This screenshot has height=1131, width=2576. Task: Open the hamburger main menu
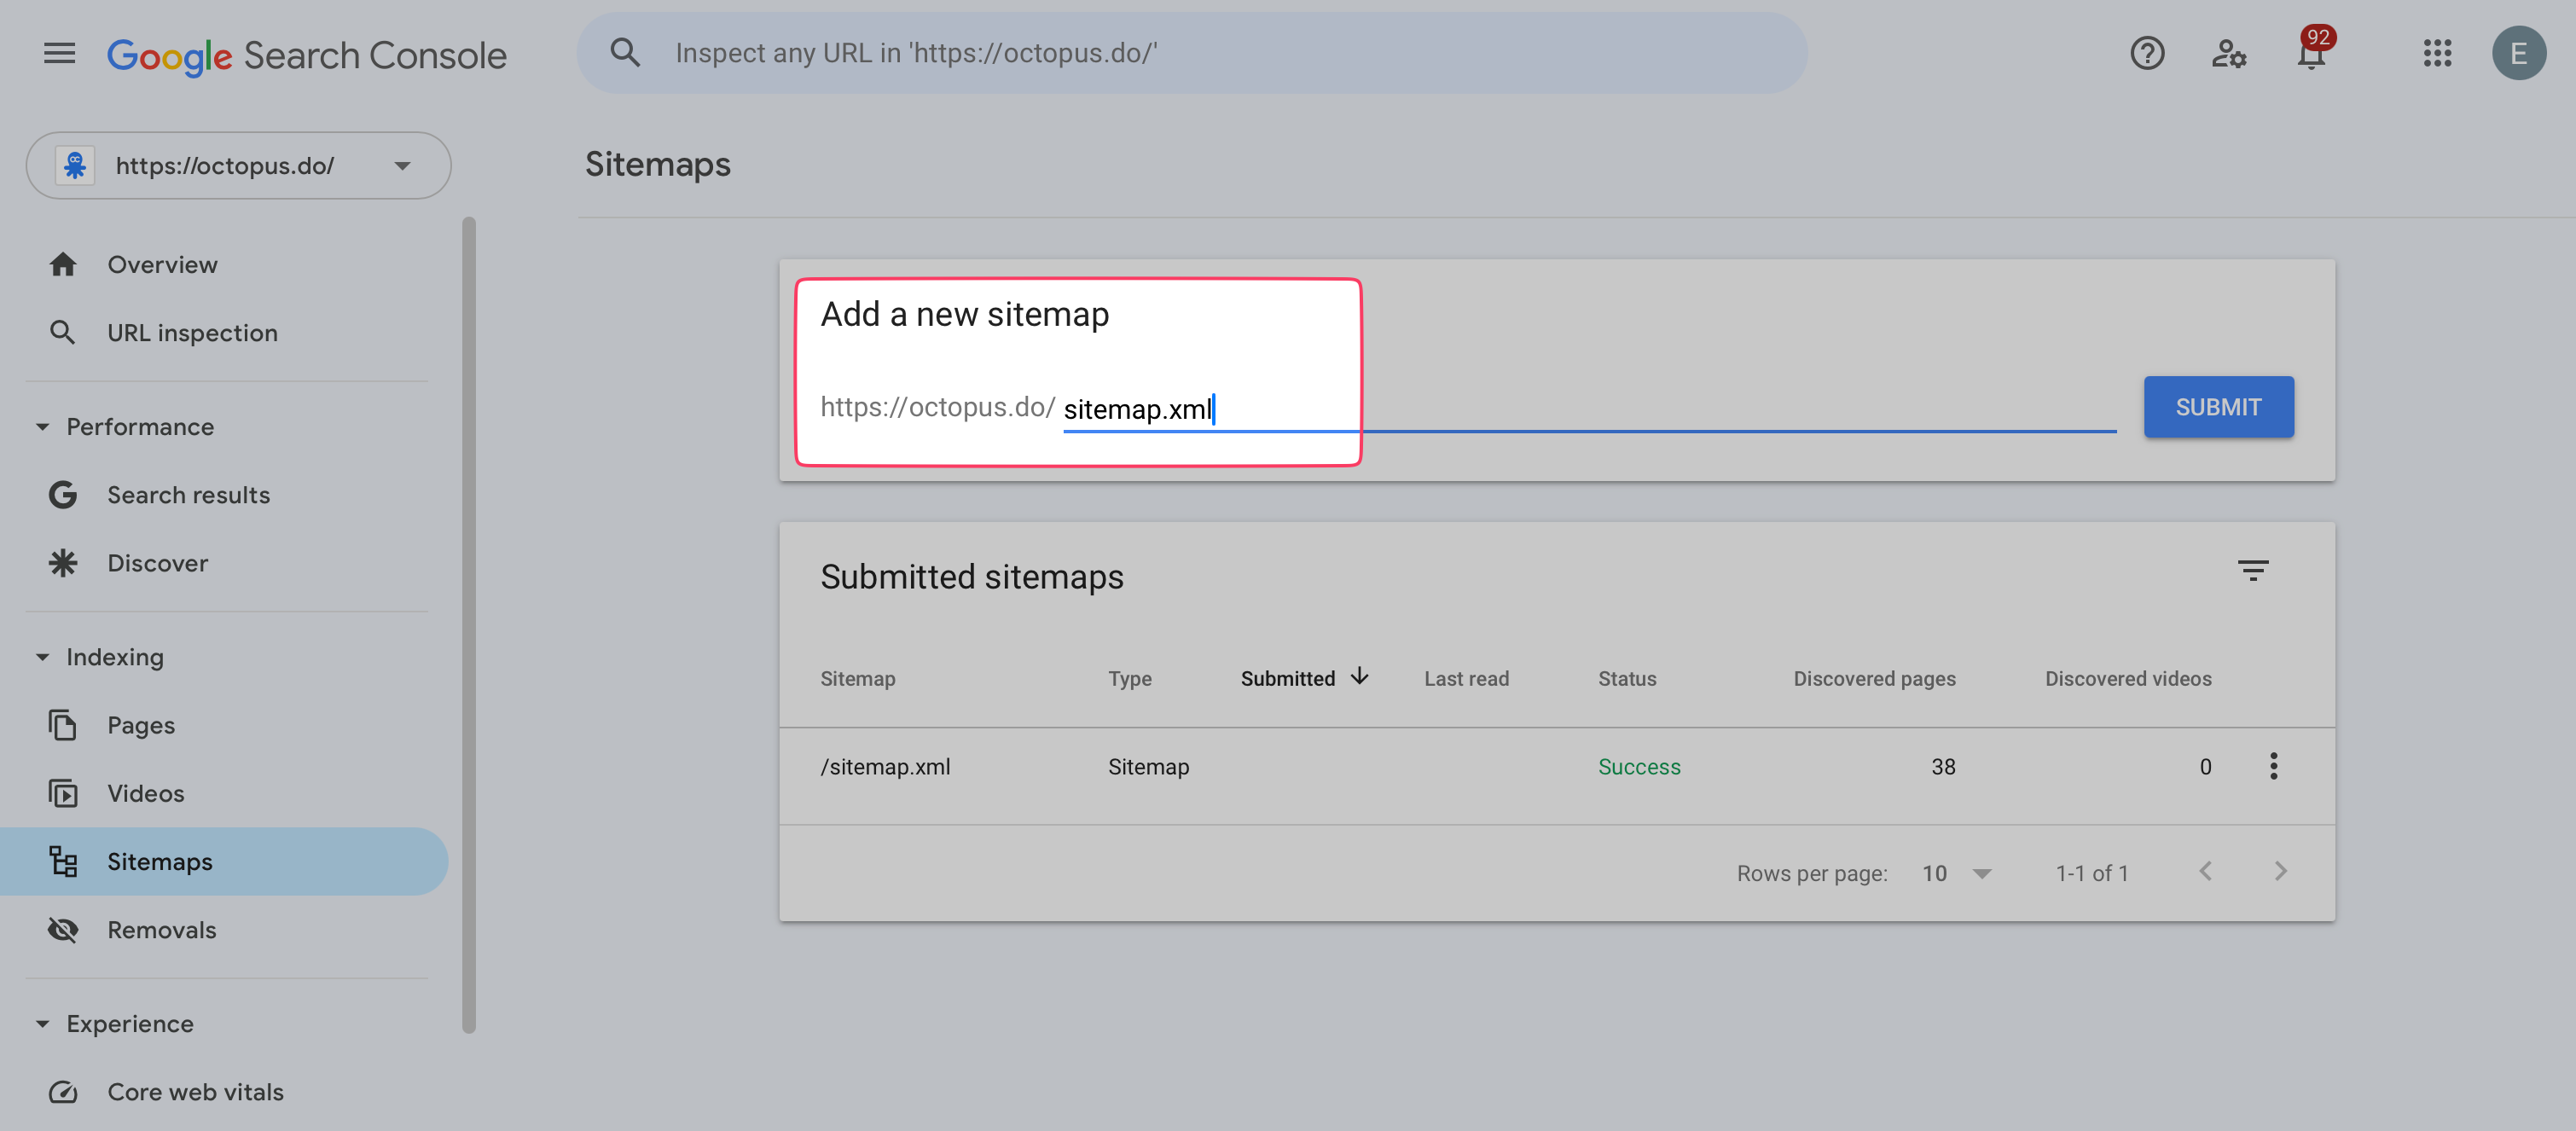tap(59, 53)
